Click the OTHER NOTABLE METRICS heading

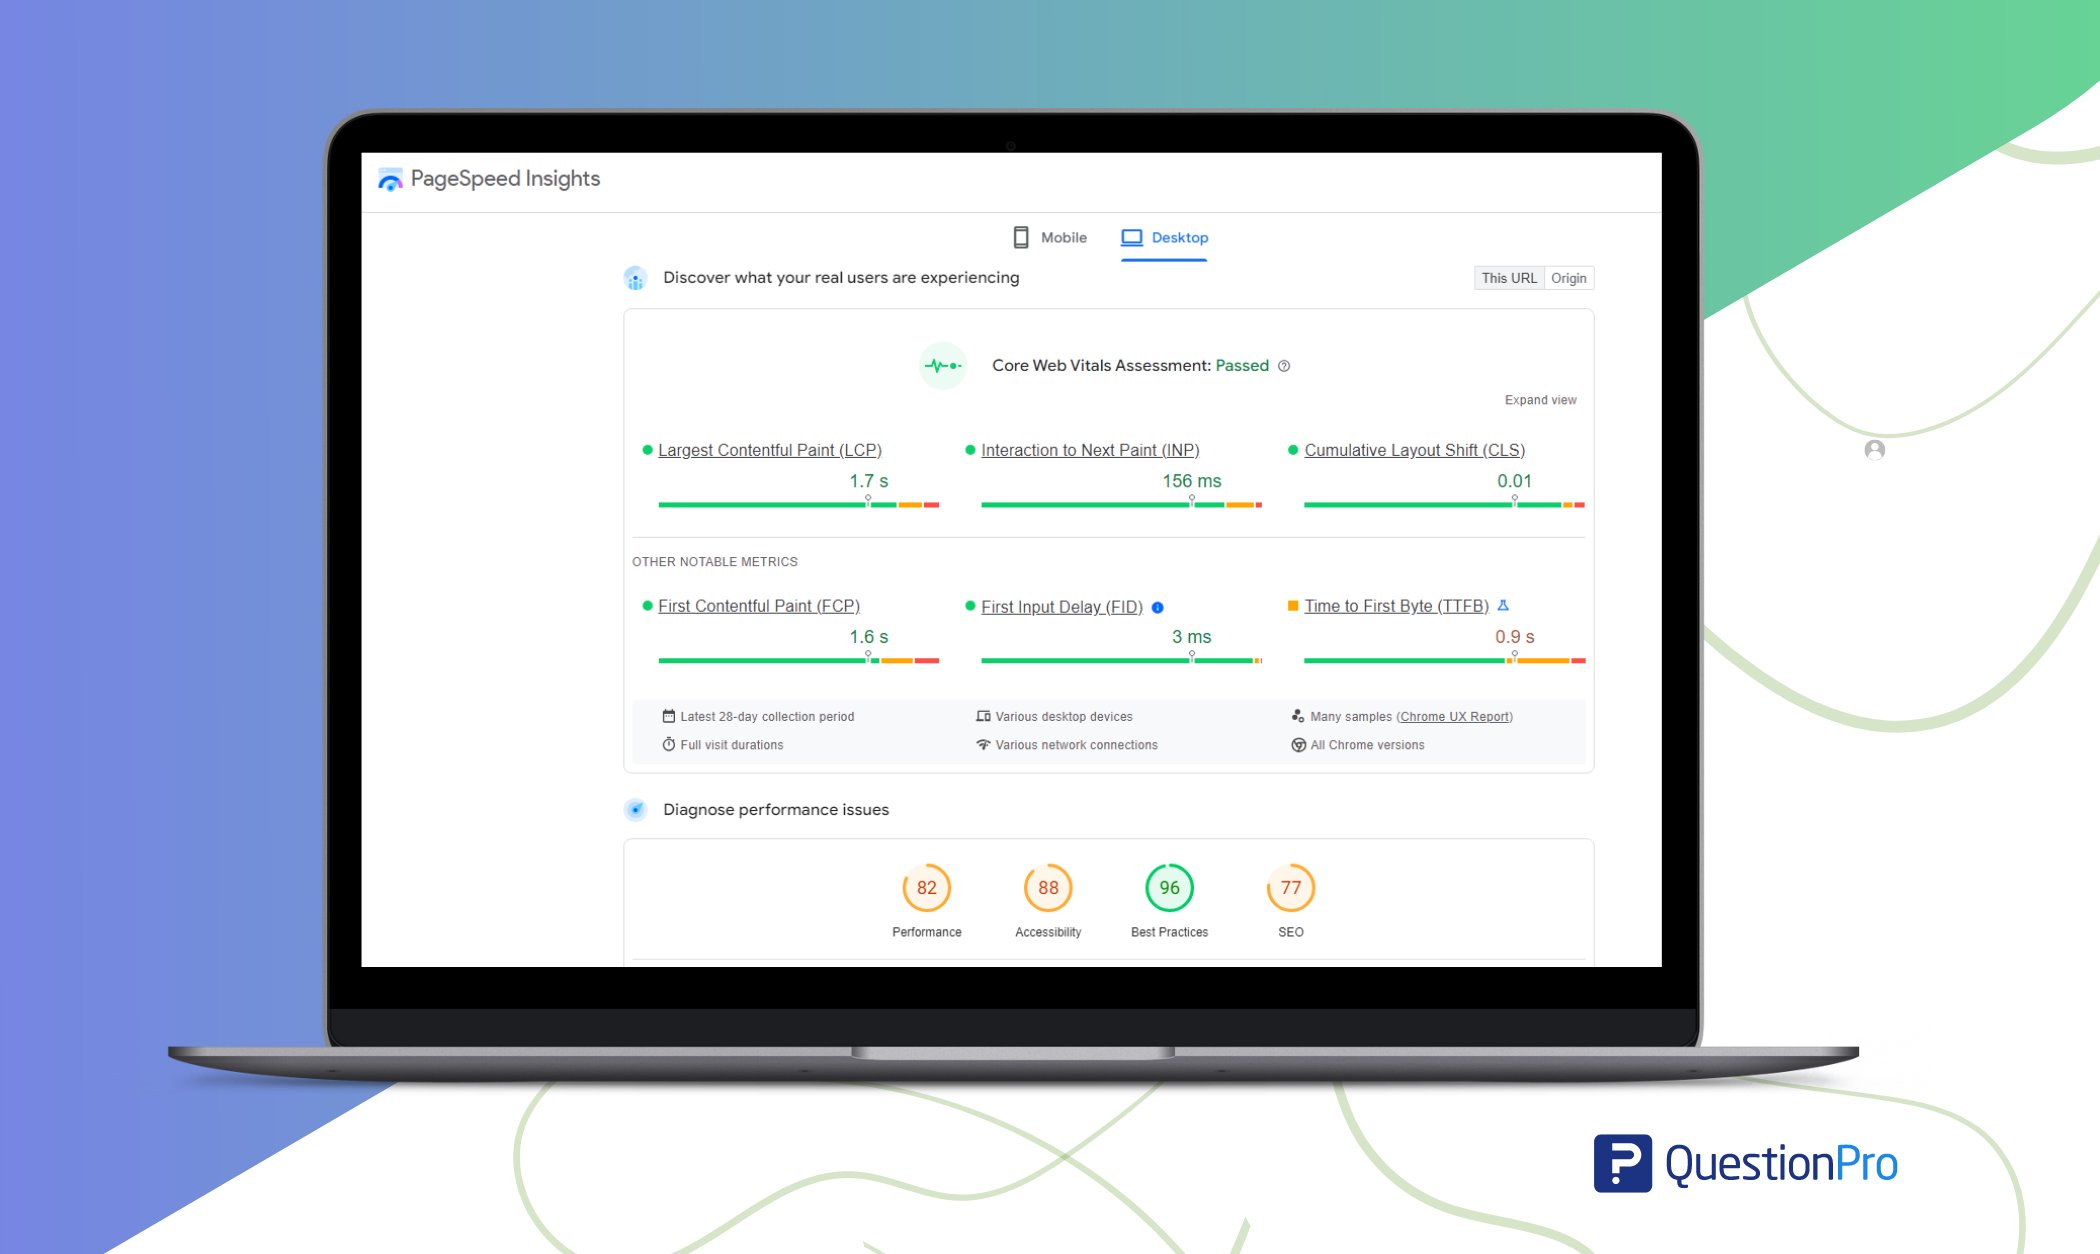click(715, 562)
